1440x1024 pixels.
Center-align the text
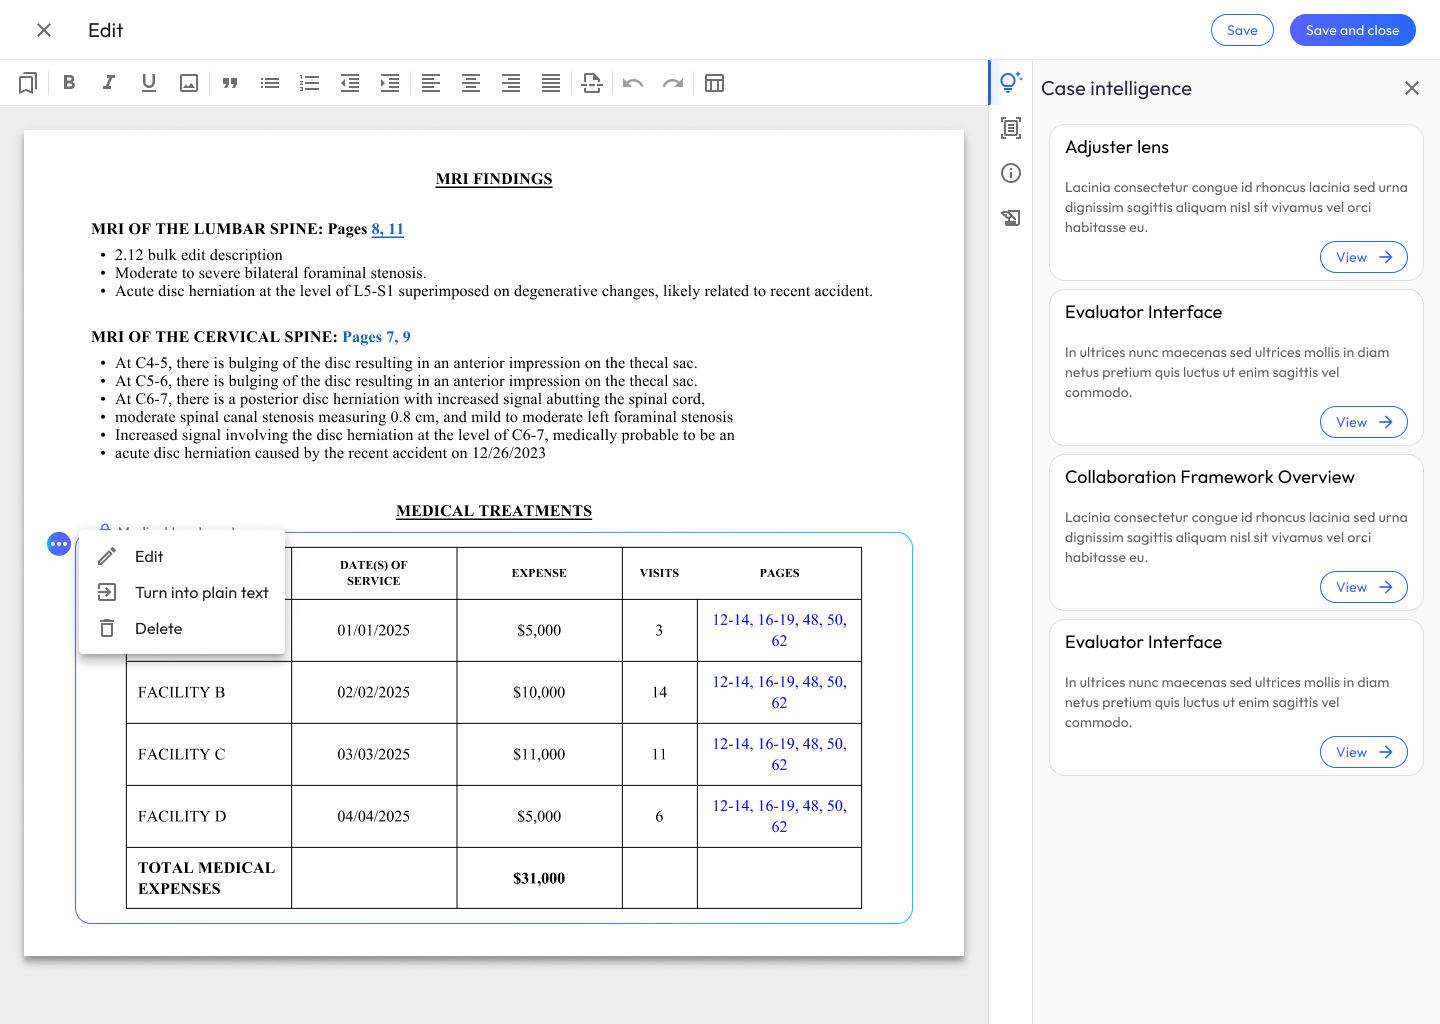point(471,83)
